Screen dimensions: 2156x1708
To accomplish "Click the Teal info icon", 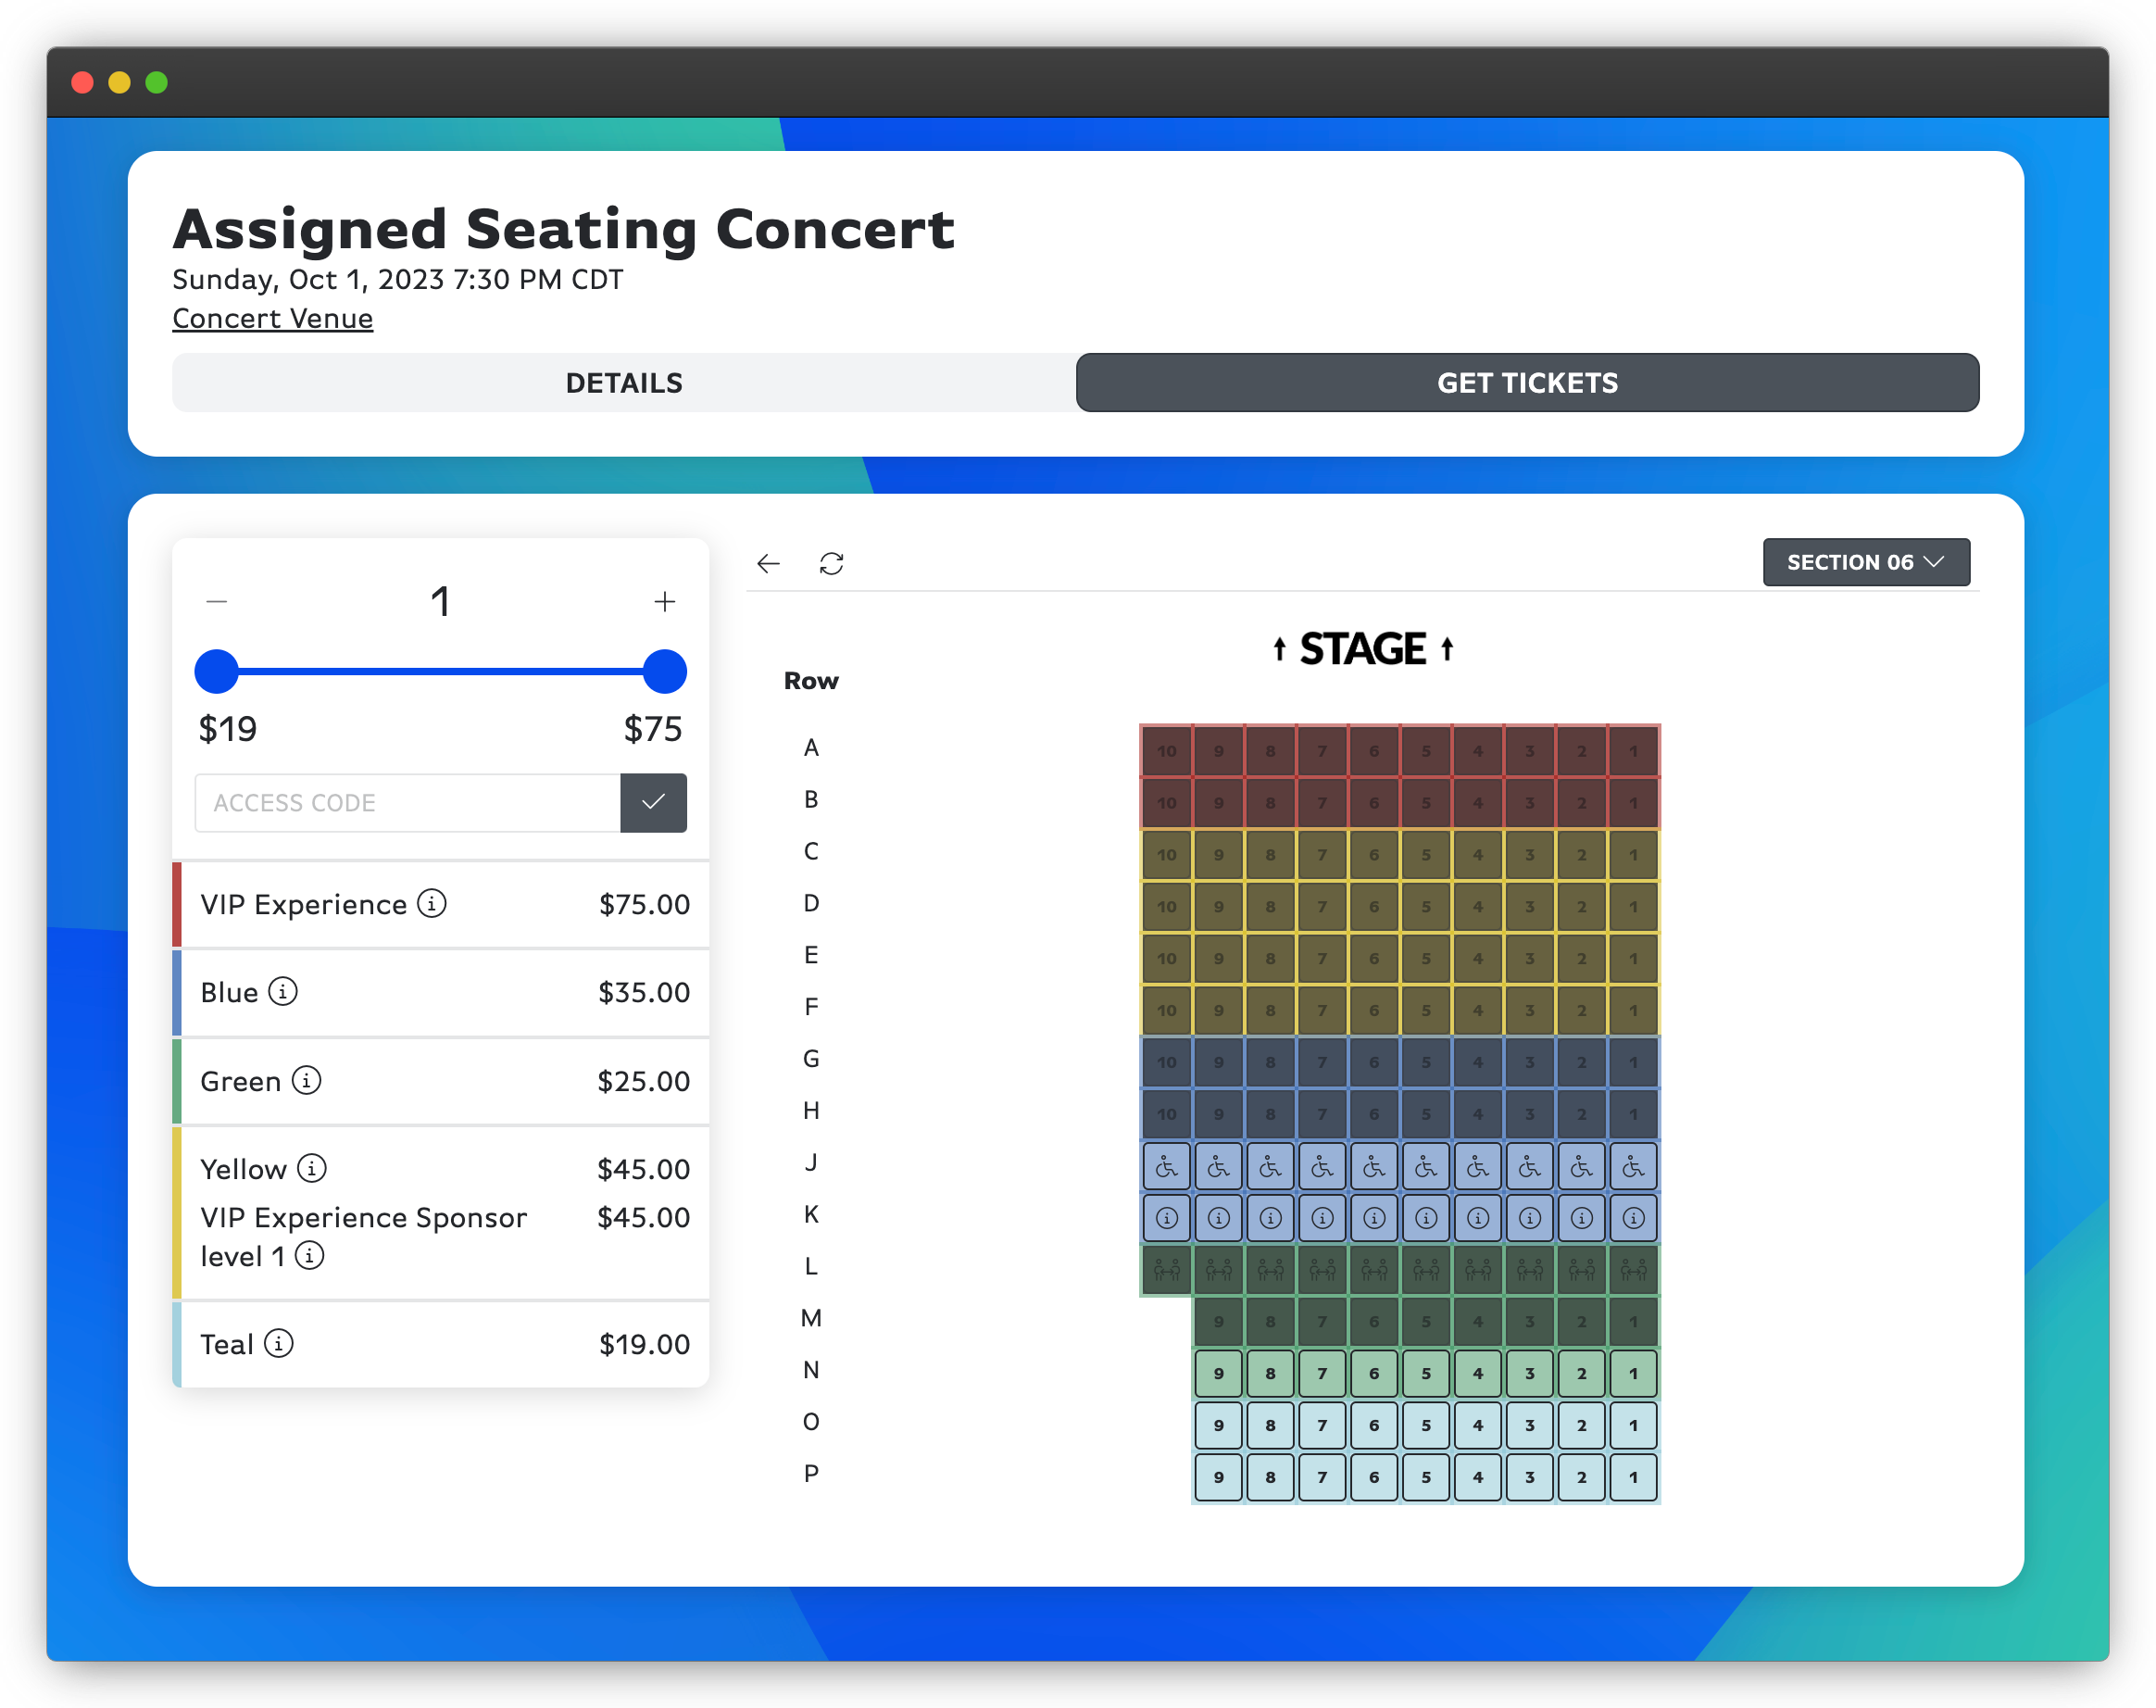I will 279,1343.
